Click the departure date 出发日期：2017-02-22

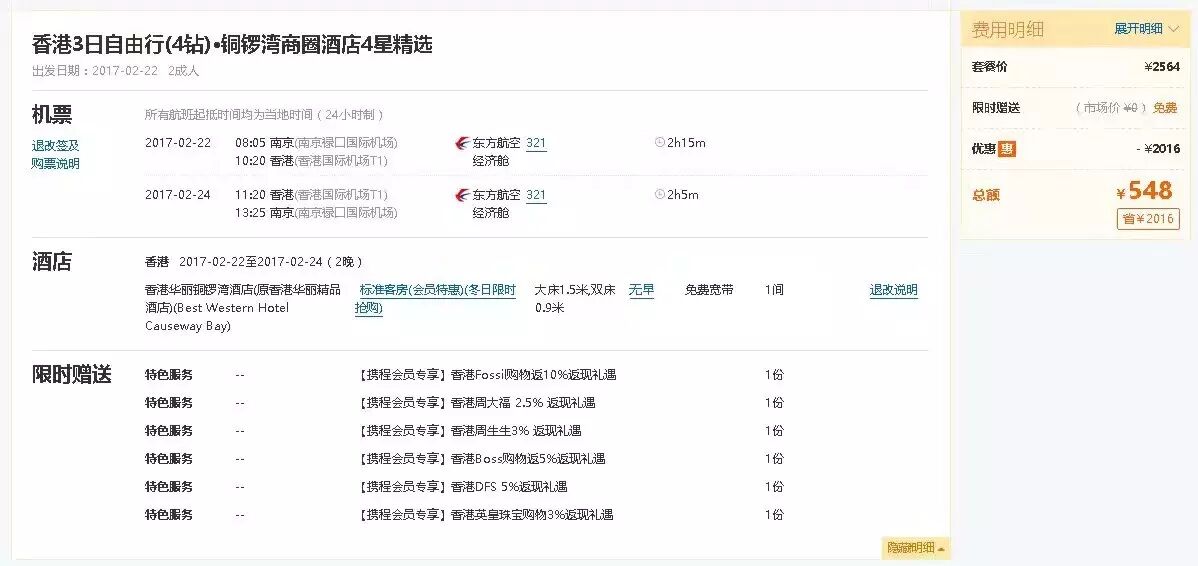pyautogui.click(x=95, y=70)
